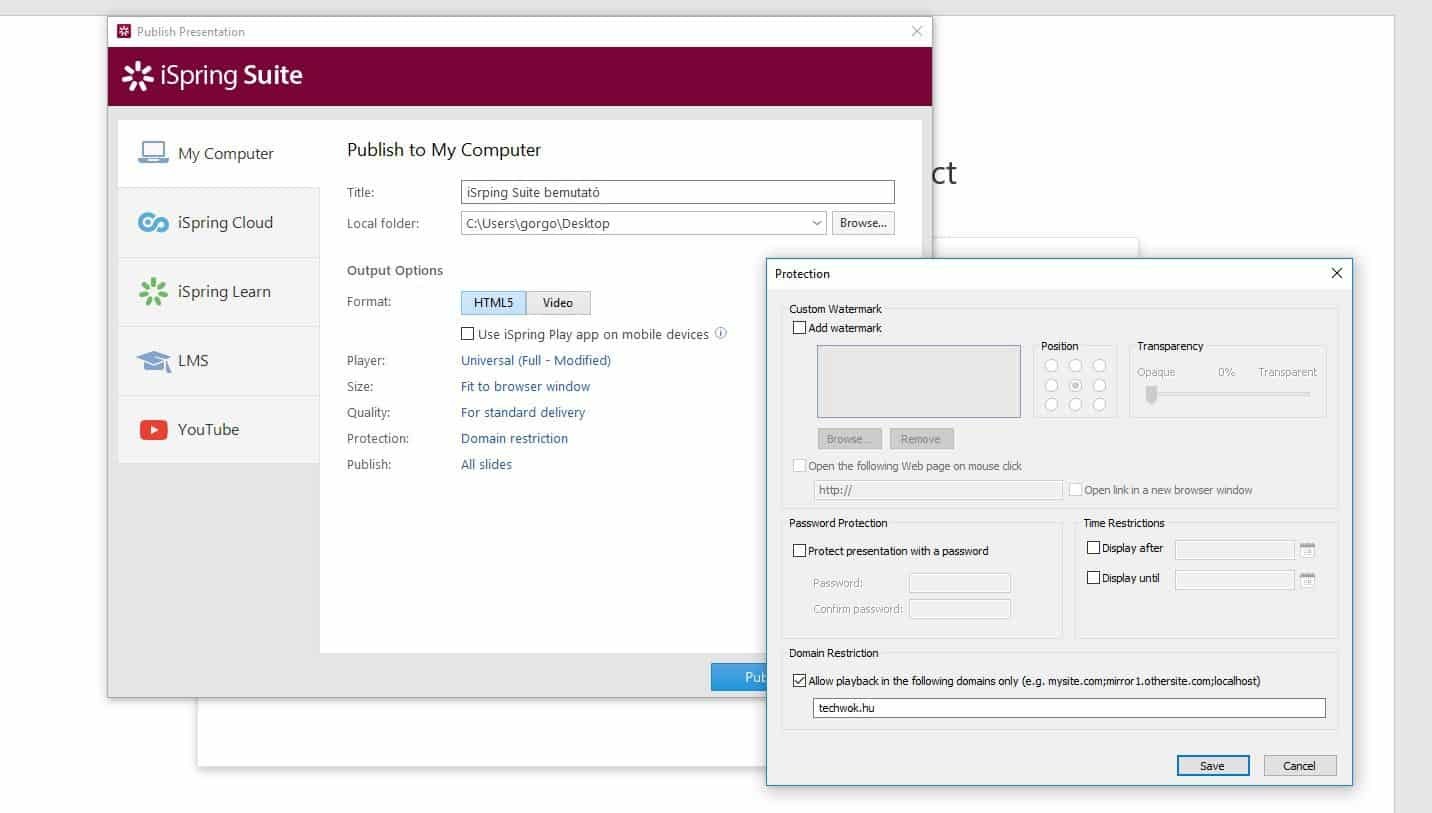Tick the Display after checkbox

tap(1093, 548)
